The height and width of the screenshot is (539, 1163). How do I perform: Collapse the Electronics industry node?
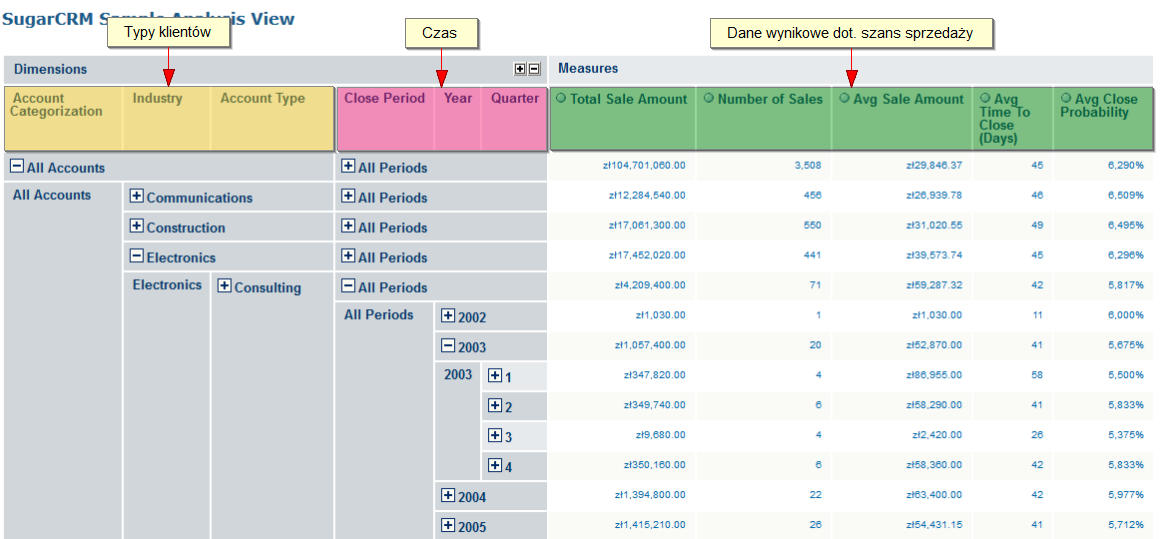[137, 257]
